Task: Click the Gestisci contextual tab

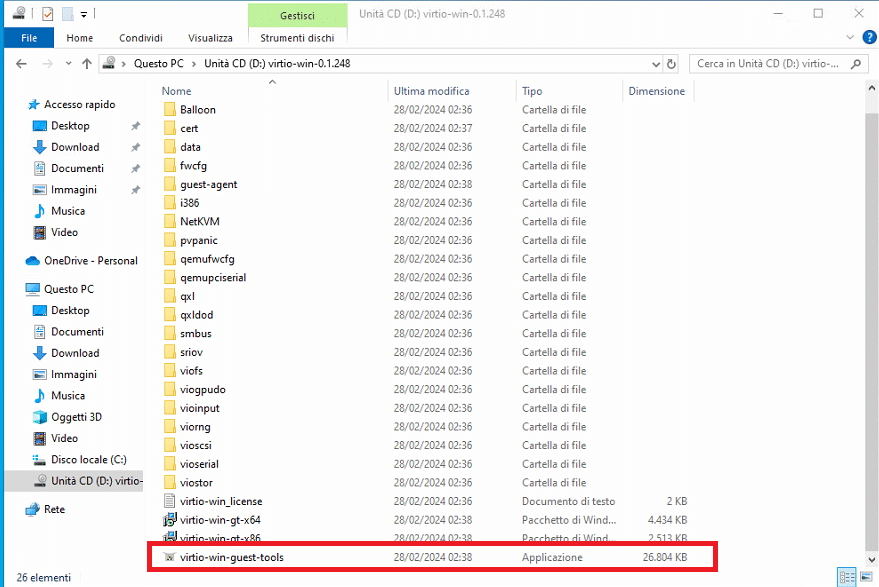Action: (297, 16)
